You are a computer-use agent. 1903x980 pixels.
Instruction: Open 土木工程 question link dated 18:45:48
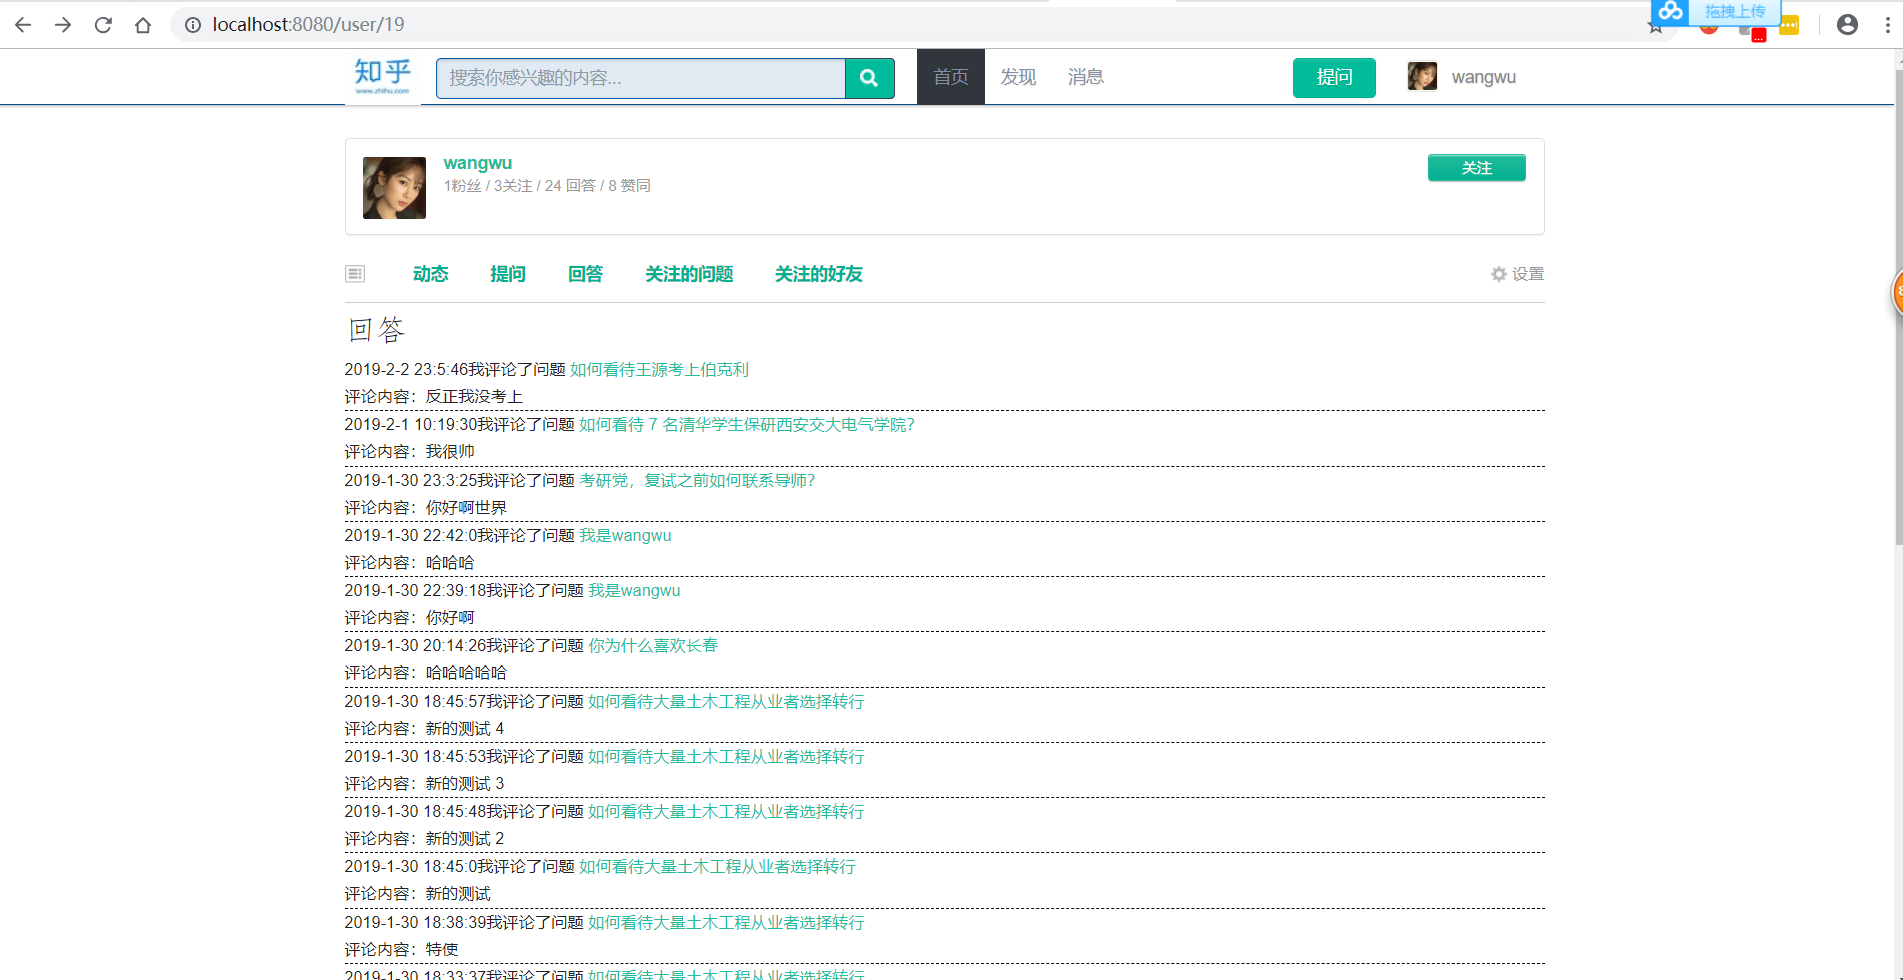point(726,812)
